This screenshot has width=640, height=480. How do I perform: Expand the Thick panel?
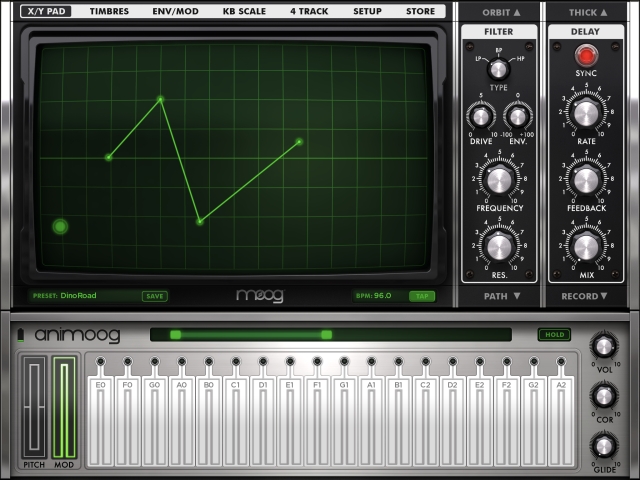[586, 12]
